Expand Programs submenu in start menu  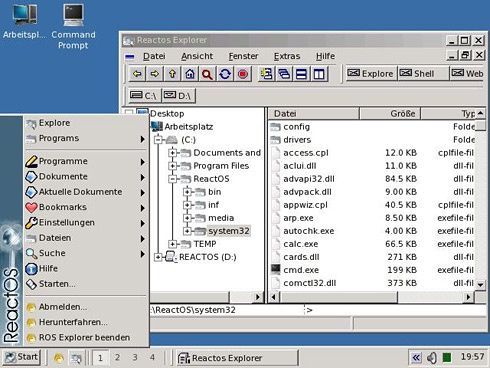(86, 138)
